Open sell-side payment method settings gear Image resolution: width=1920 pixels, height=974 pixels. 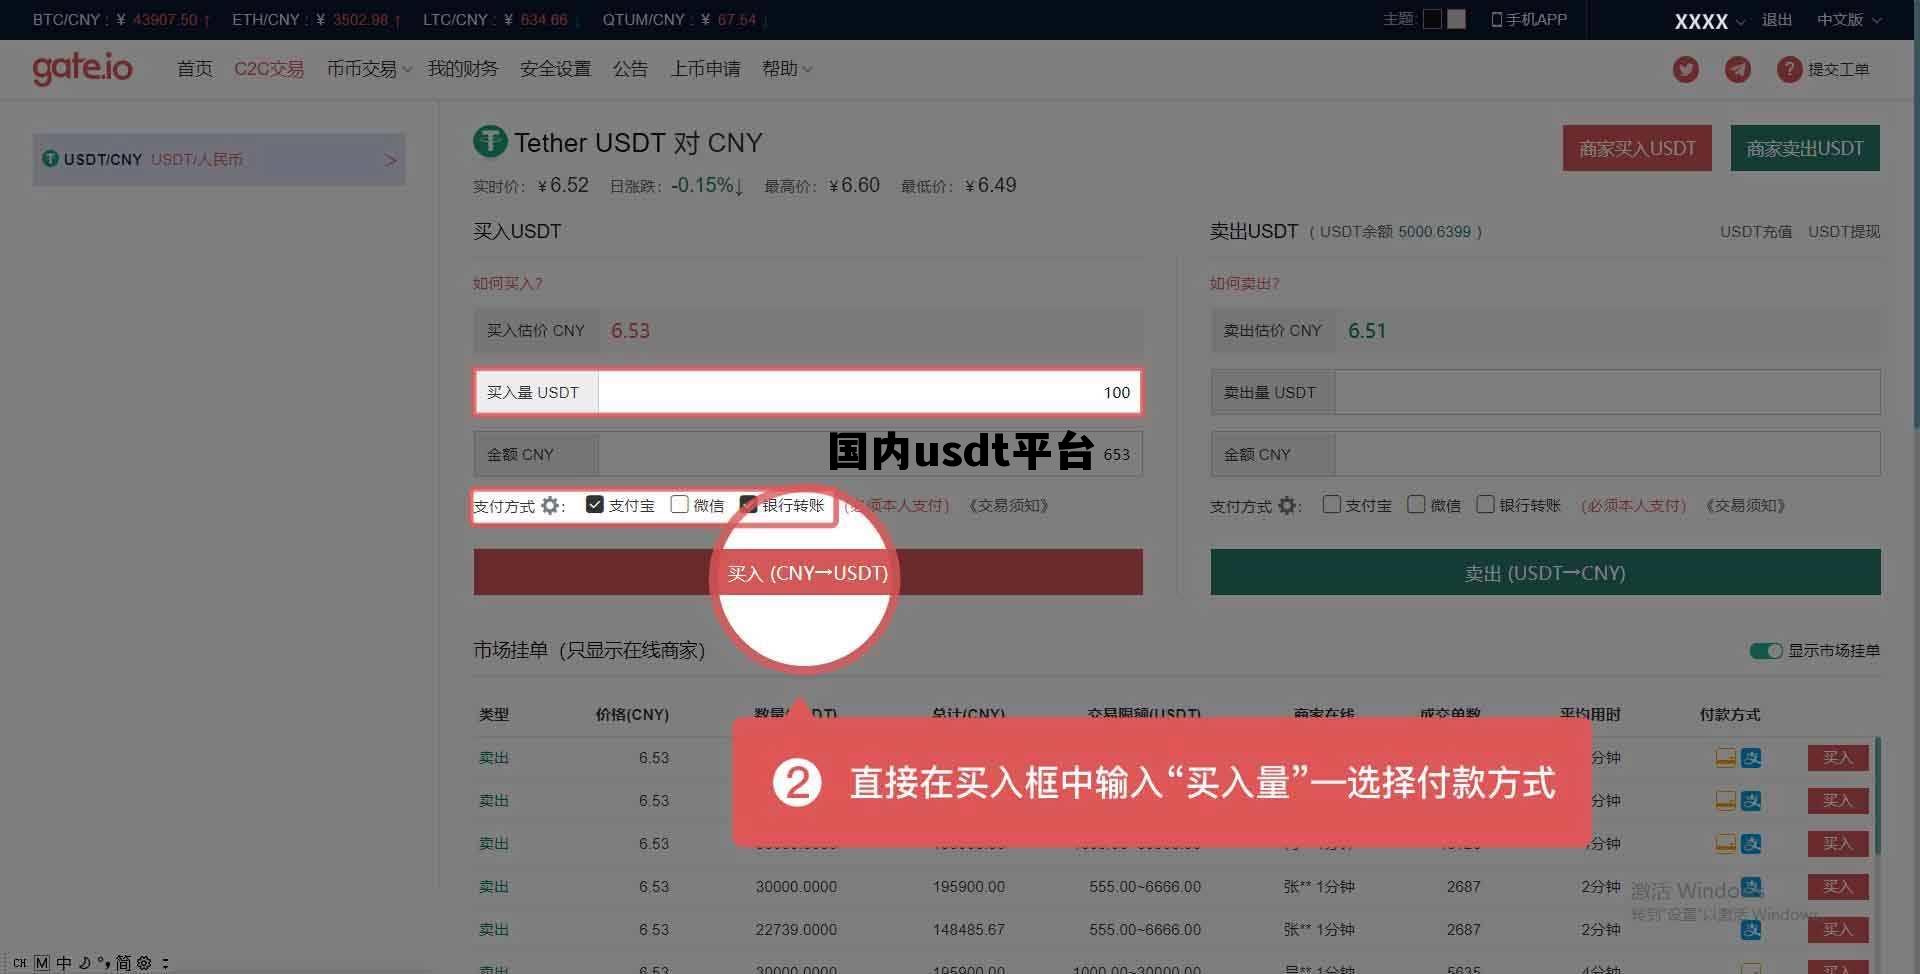[1288, 506]
